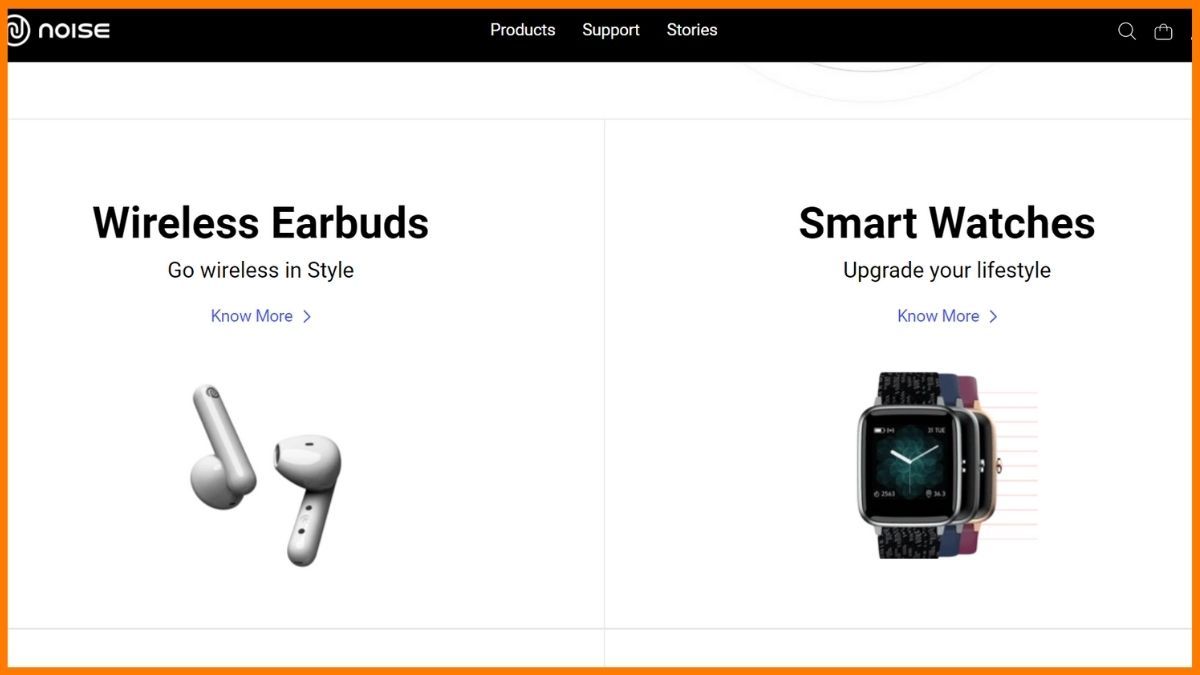Viewport: 1200px width, 675px height.
Task: Open the search magnifier icon
Action: [x=1127, y=31]
